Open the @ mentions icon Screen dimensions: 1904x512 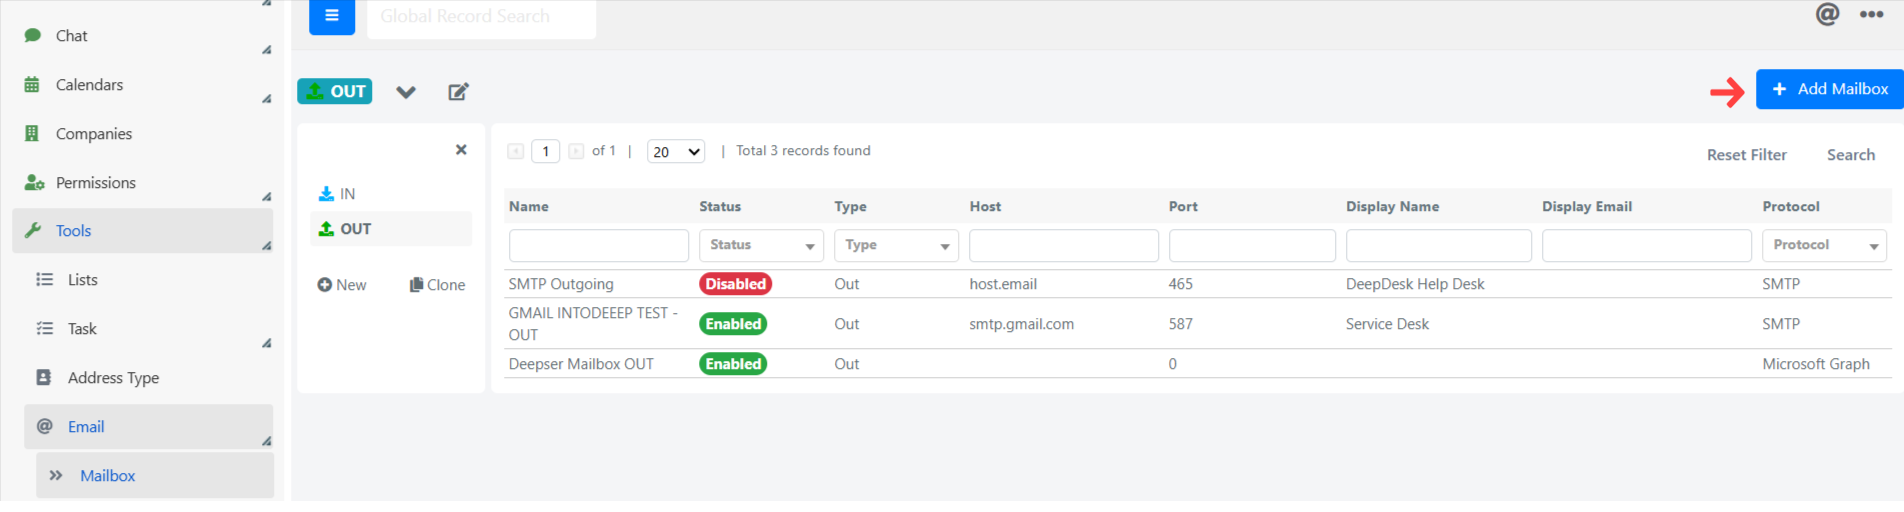point(1827,14)
